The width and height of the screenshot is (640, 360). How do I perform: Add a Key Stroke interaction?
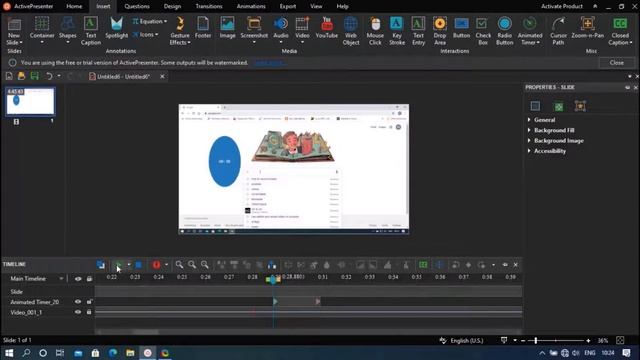[397, 31]
